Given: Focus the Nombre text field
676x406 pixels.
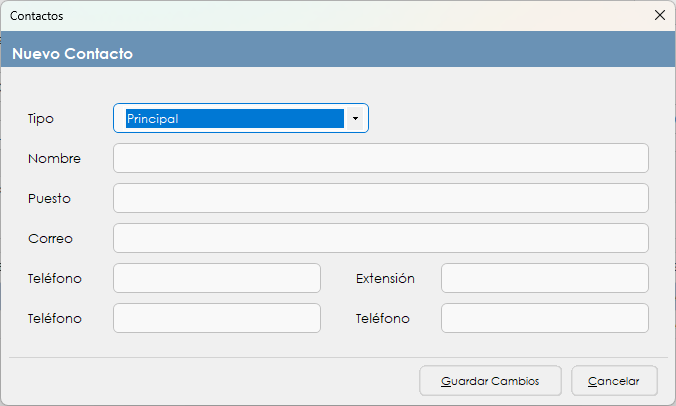Looking at the screenshot, I should click(380, 158).
